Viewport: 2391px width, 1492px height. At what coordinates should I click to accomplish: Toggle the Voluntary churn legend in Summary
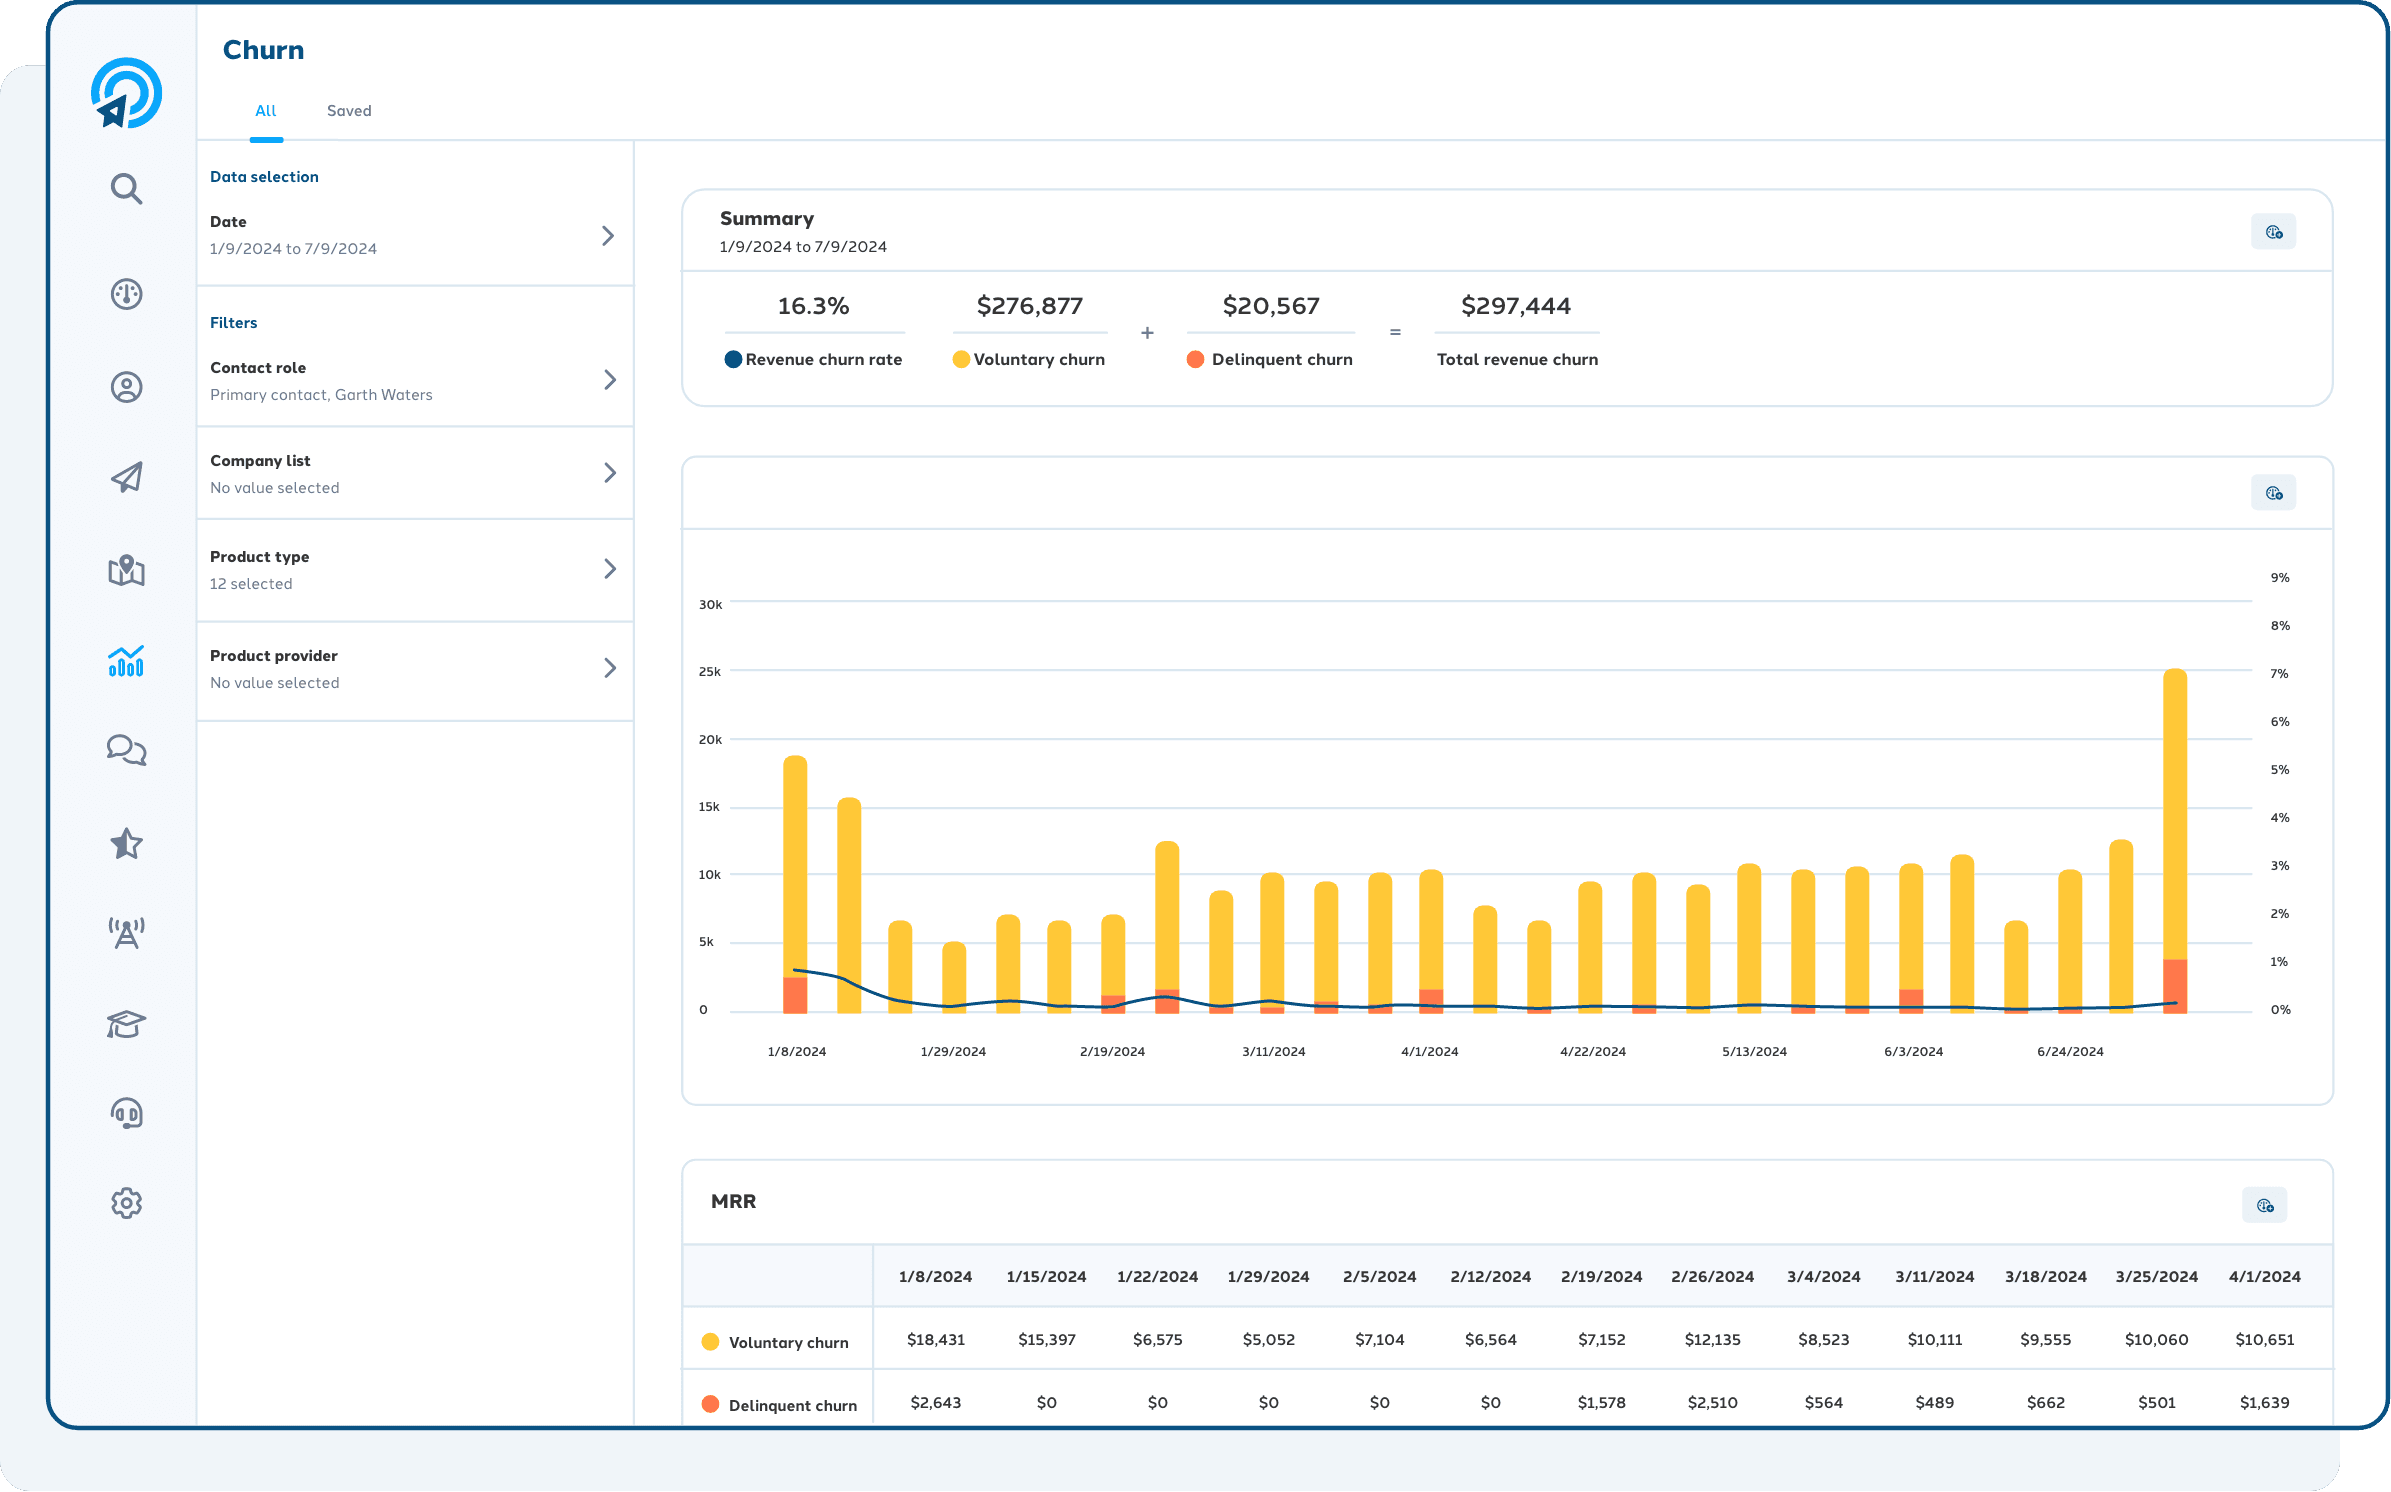click(x=1028, y=359)
